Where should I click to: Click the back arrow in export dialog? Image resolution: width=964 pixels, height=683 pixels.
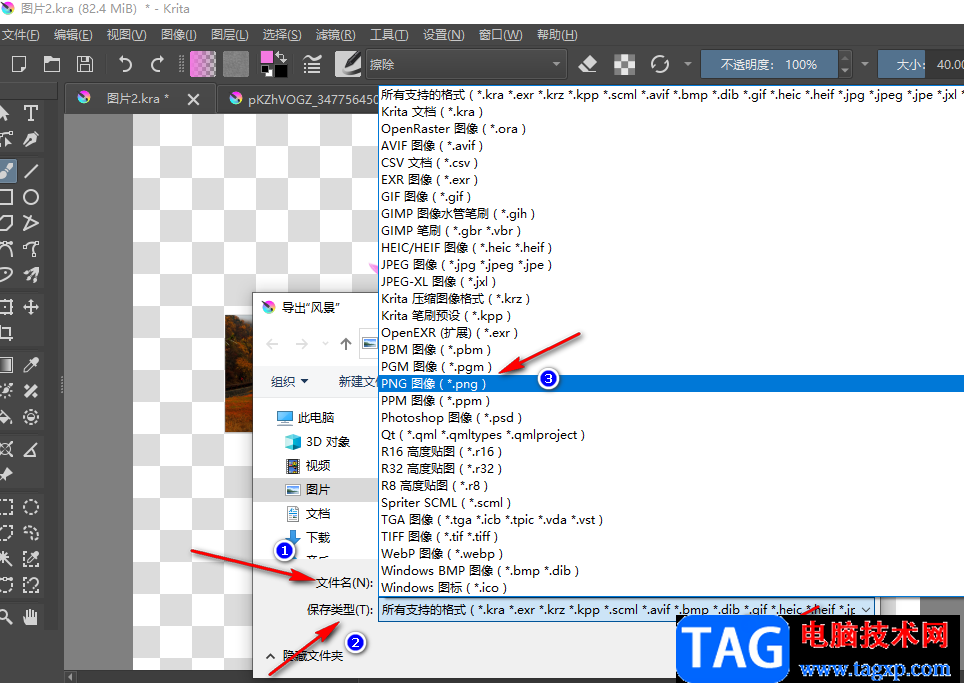pos(273,344)
